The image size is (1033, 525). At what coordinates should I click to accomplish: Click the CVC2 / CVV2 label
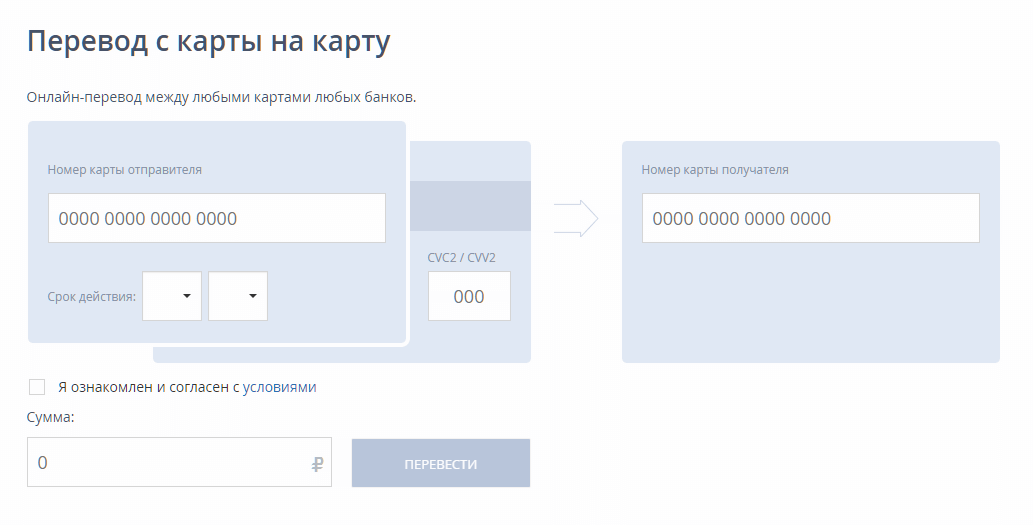pyautogui.click(x=462, y=258)
